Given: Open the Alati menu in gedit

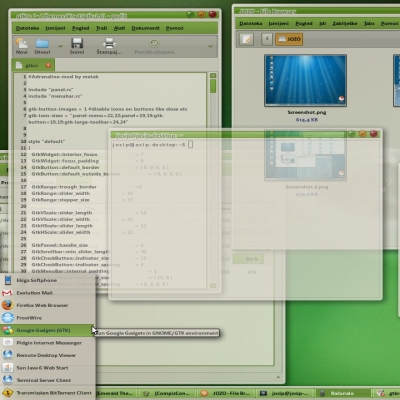Looking at the screenshot, I should (119, 28).
